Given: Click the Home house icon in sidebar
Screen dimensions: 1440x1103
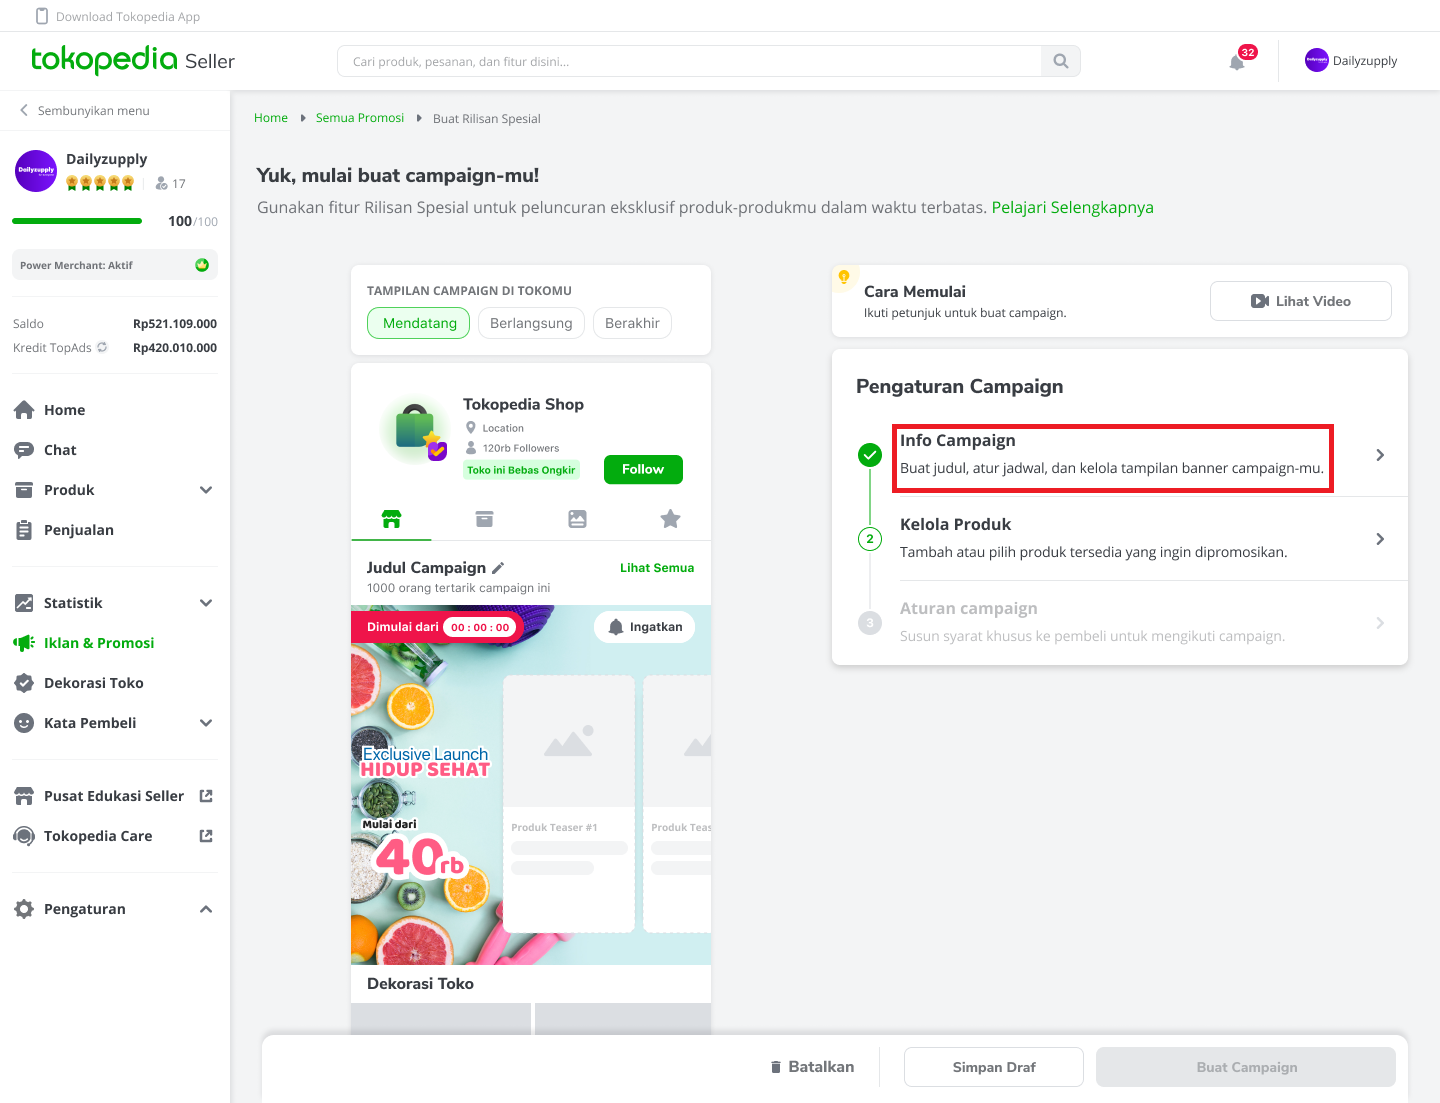Looking at the screenshot, I should [x=24, y=410].
